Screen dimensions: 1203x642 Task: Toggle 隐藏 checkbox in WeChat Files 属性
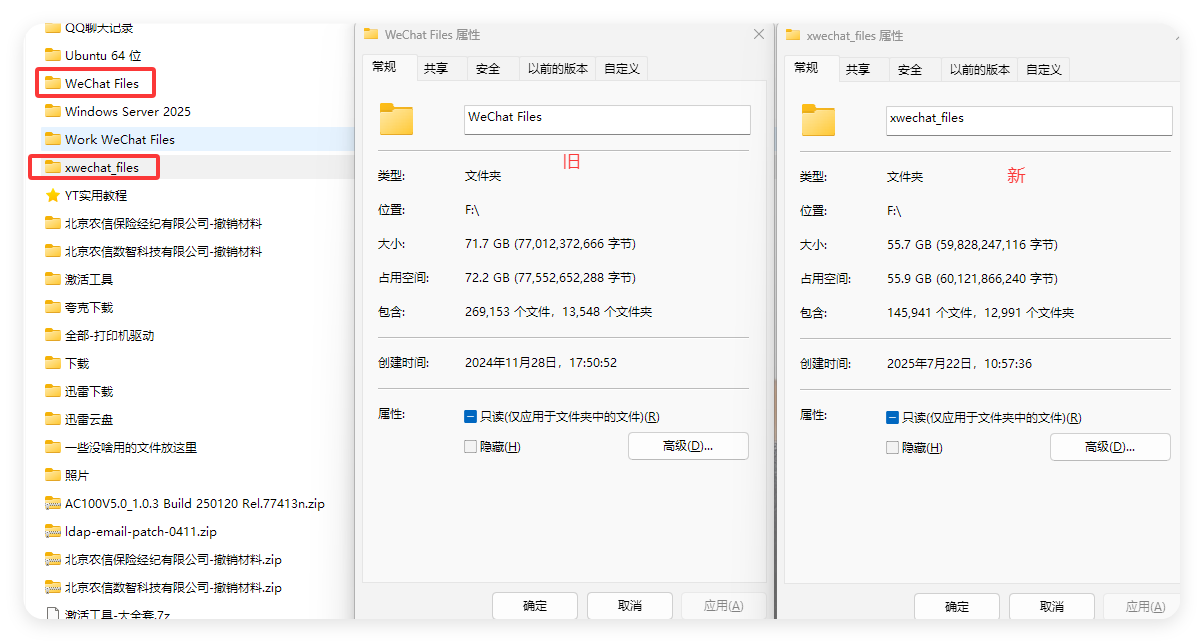471,447
